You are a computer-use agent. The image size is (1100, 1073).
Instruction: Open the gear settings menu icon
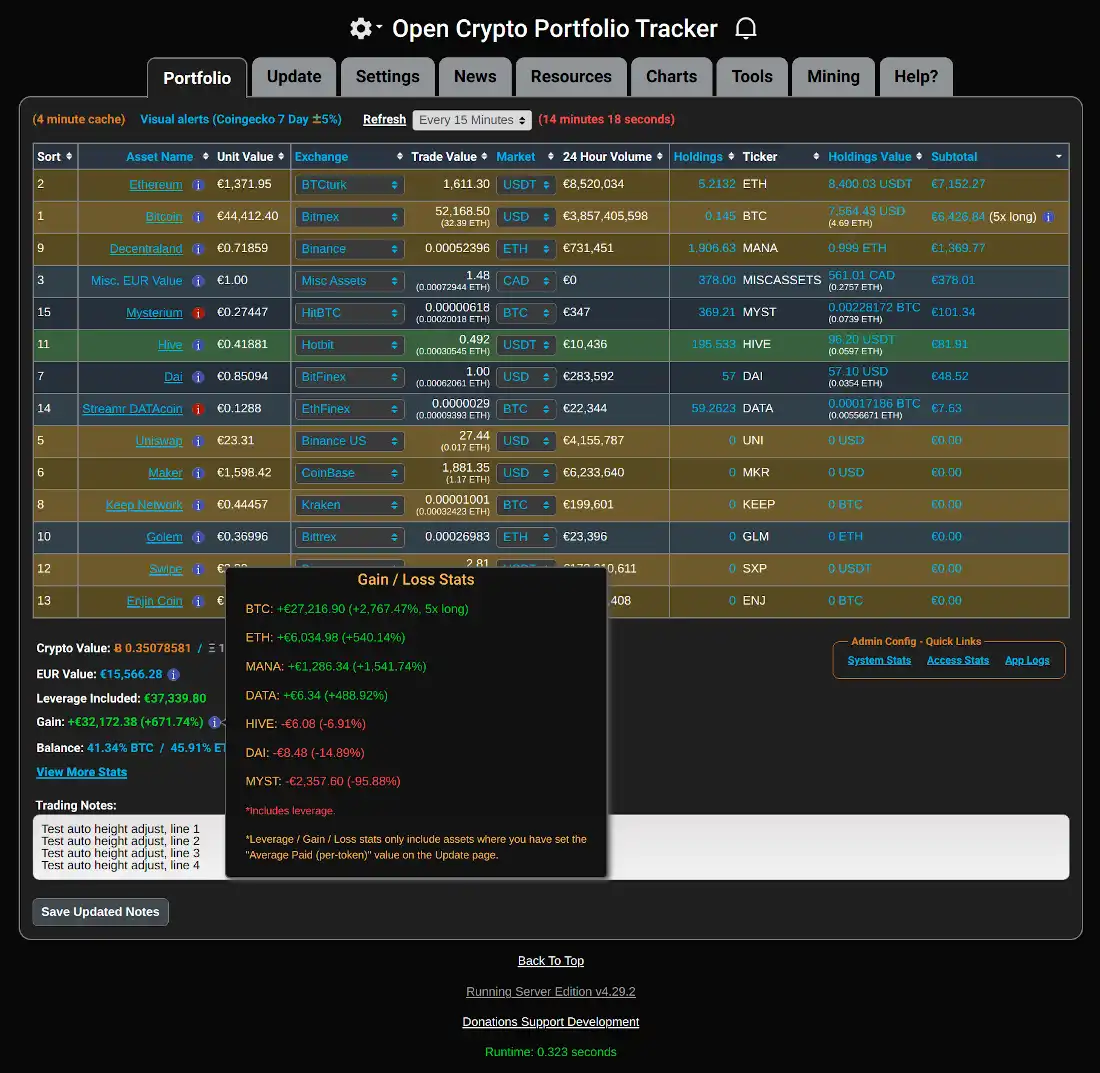(361, 29)
